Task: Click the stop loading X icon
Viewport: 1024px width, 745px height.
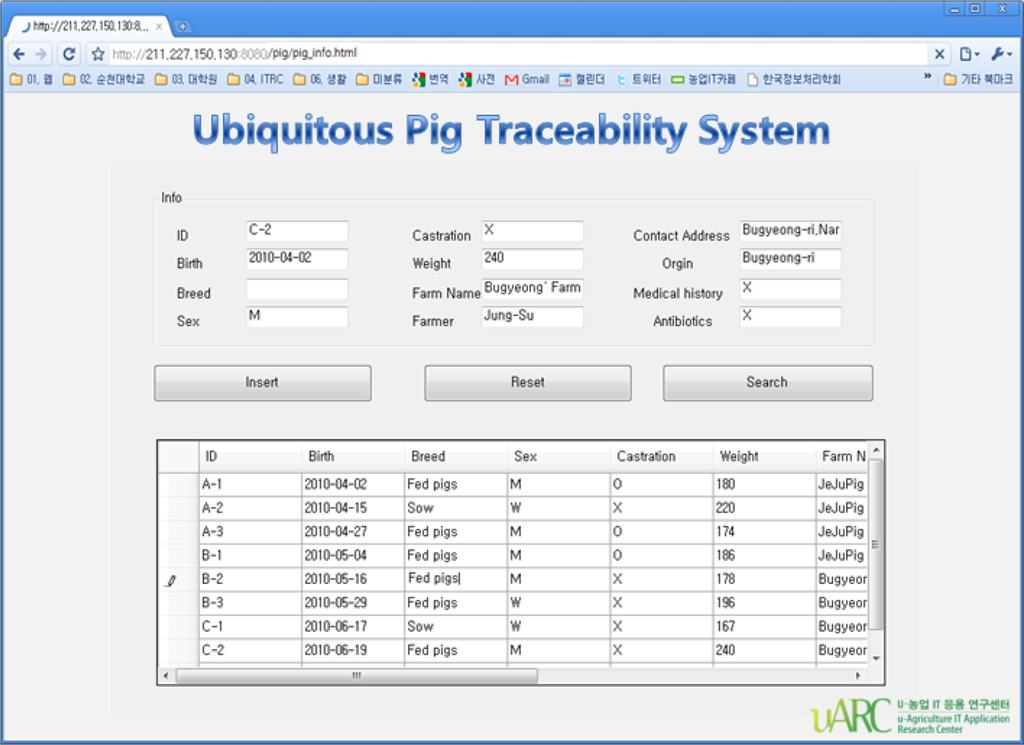Action: pyautogui.click(x=940, y=54)
